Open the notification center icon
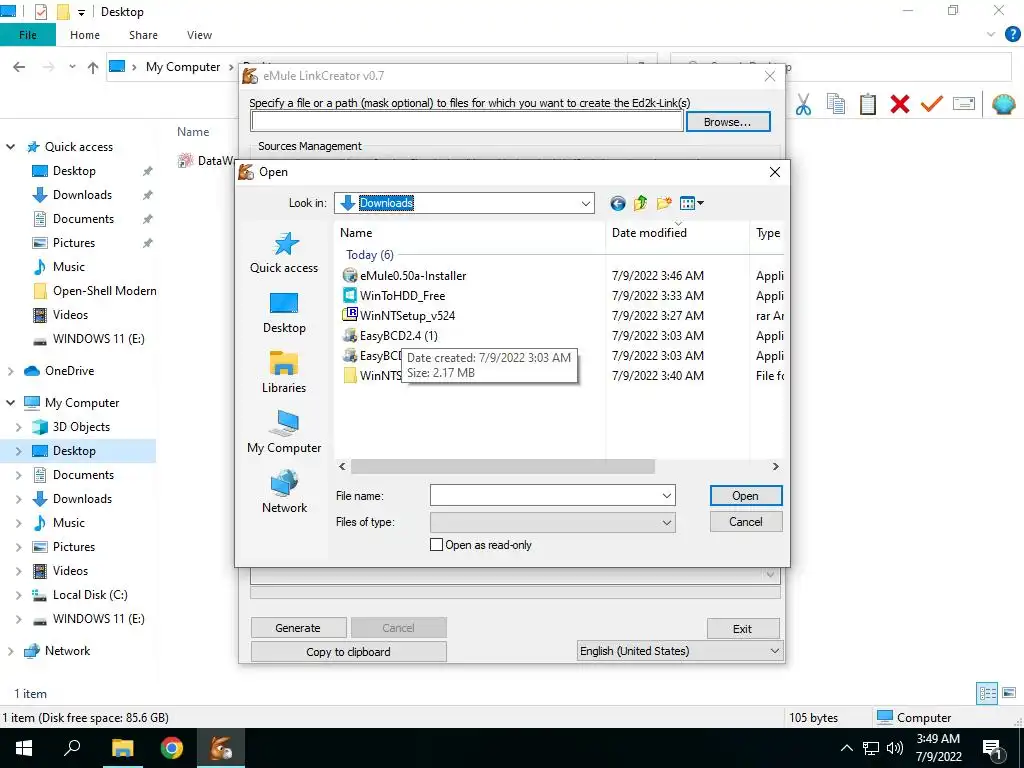Viewport: 1024px width, 768px height. 992,749
